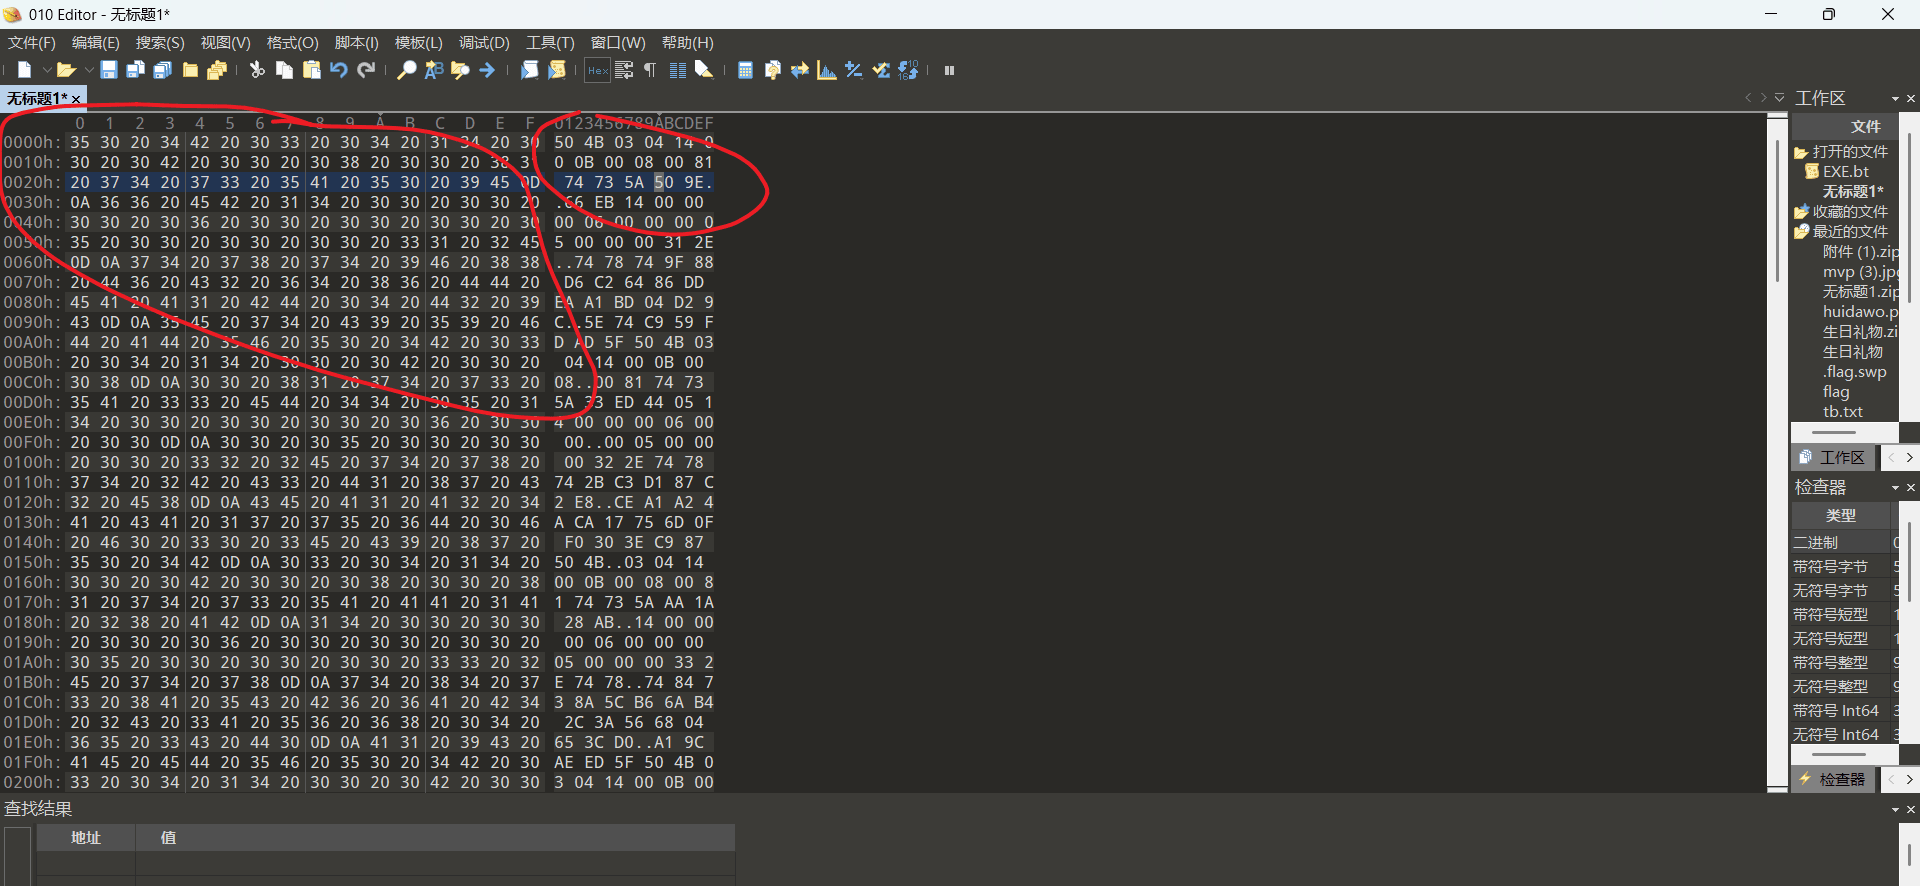This screenshot has width=1920, height=886.
Task: Expand the Open file dropdown arrow
Action: pos(89,70)
